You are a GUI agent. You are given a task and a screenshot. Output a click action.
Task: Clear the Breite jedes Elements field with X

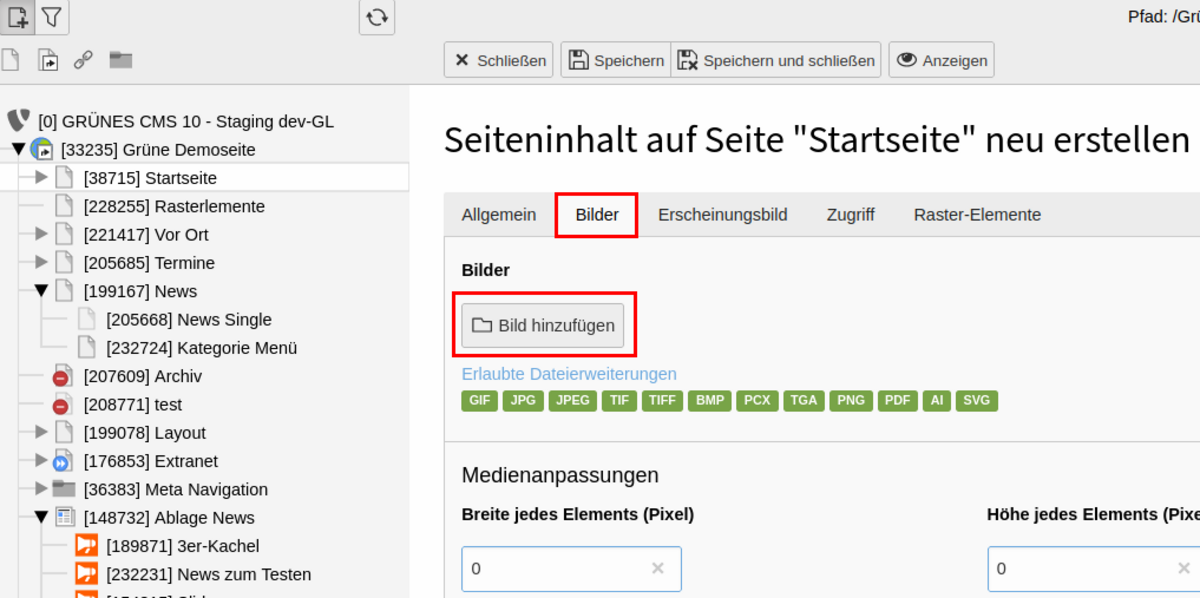coord(658,568)
